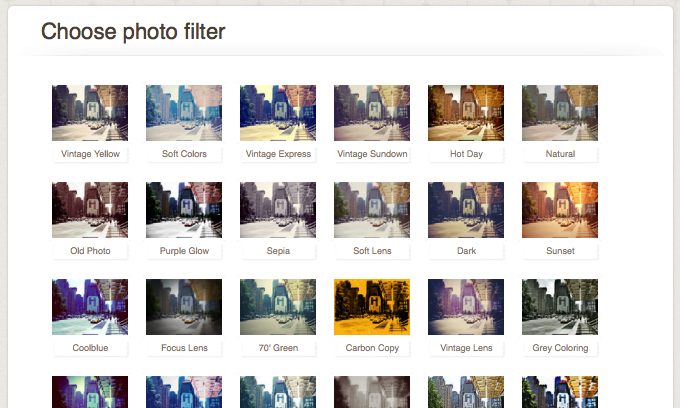Click the Choose photo filter heading

coord(133,32)
